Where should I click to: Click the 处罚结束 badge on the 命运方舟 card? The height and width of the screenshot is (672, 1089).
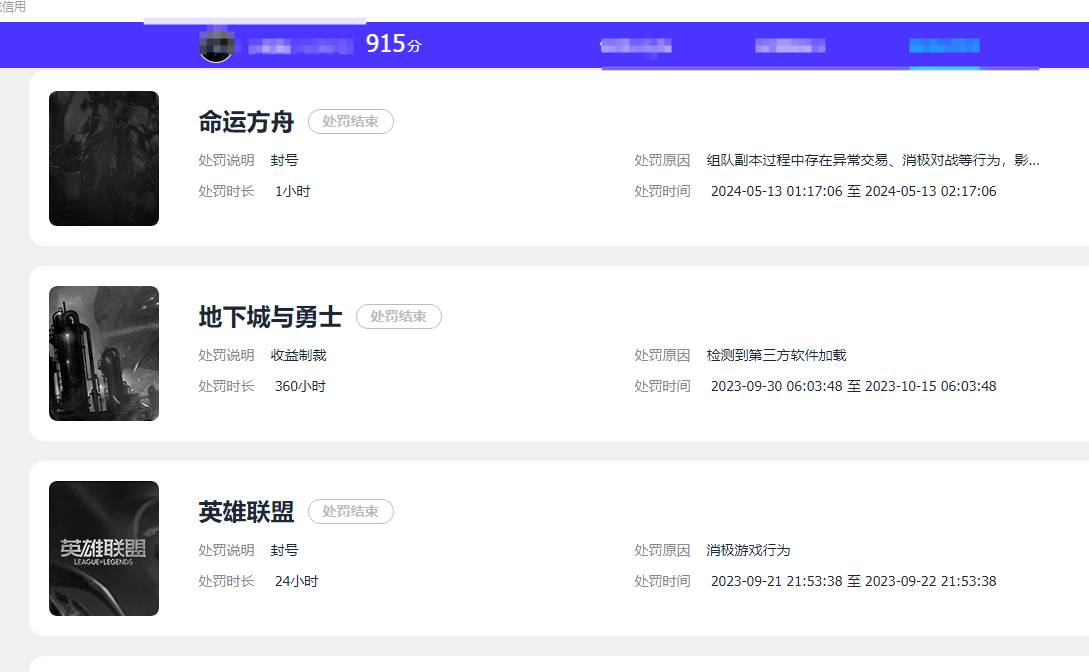(x=350, y=120)
